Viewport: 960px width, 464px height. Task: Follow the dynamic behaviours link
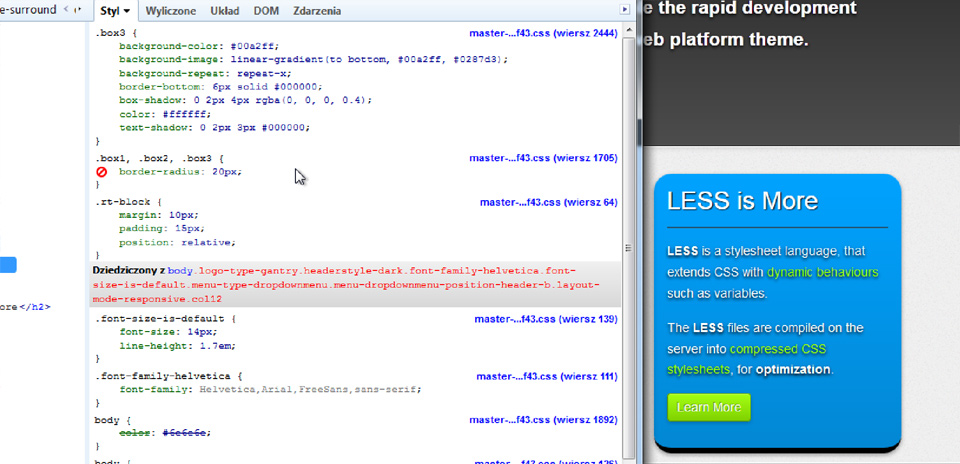coord(822,272)
